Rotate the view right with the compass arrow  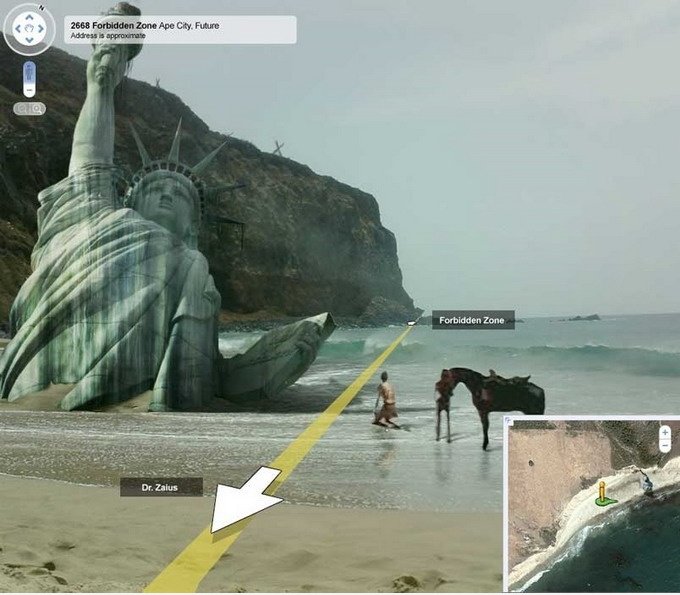coord(41,29)
